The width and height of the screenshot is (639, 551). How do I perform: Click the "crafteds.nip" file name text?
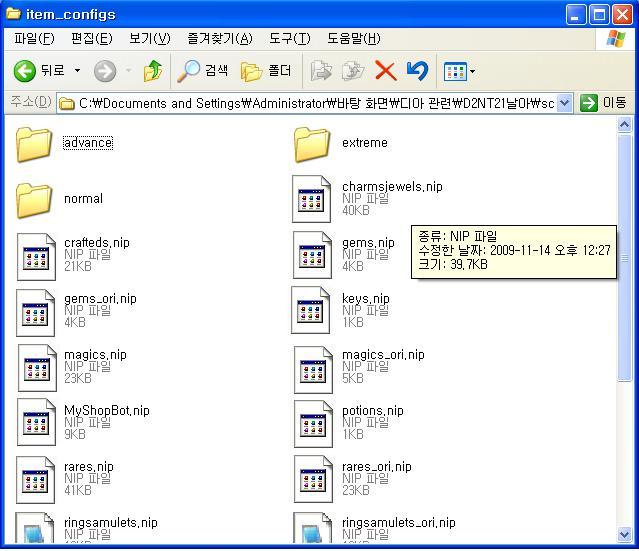(x=97, y=242)
